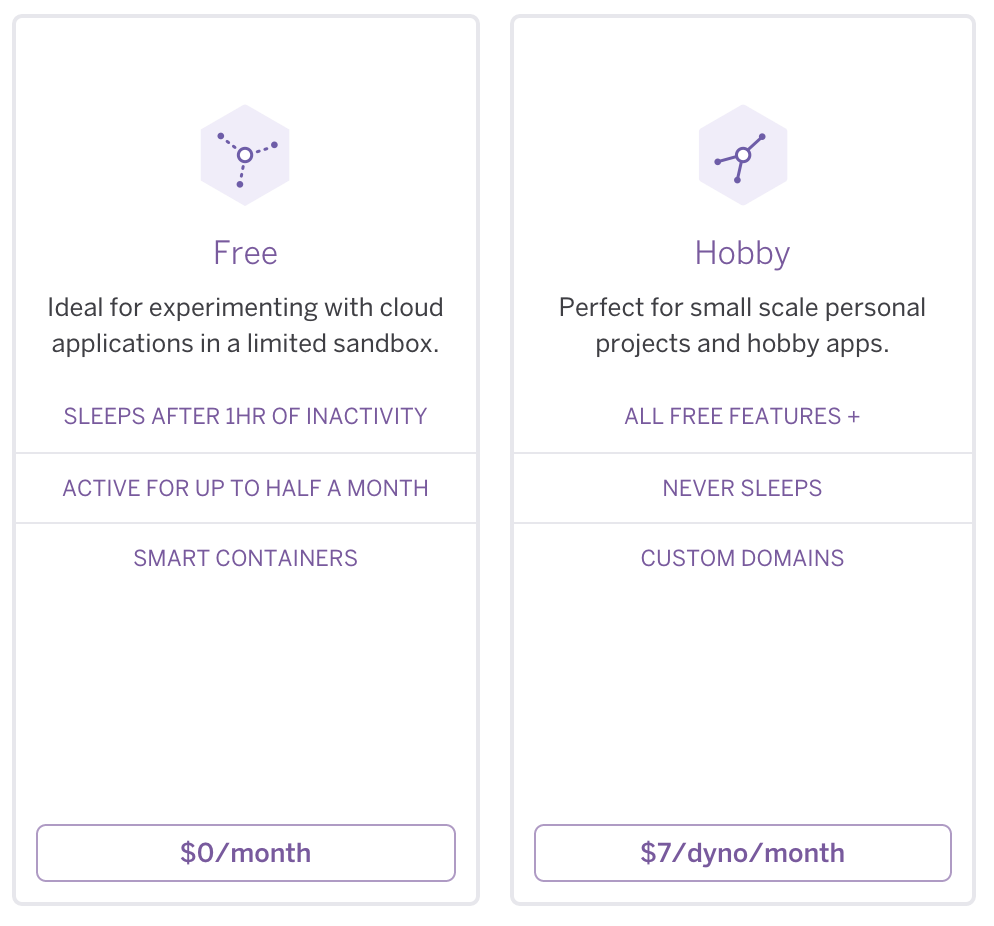Click the Hobby plan connected-node hexagon icon

coord(742,155)
